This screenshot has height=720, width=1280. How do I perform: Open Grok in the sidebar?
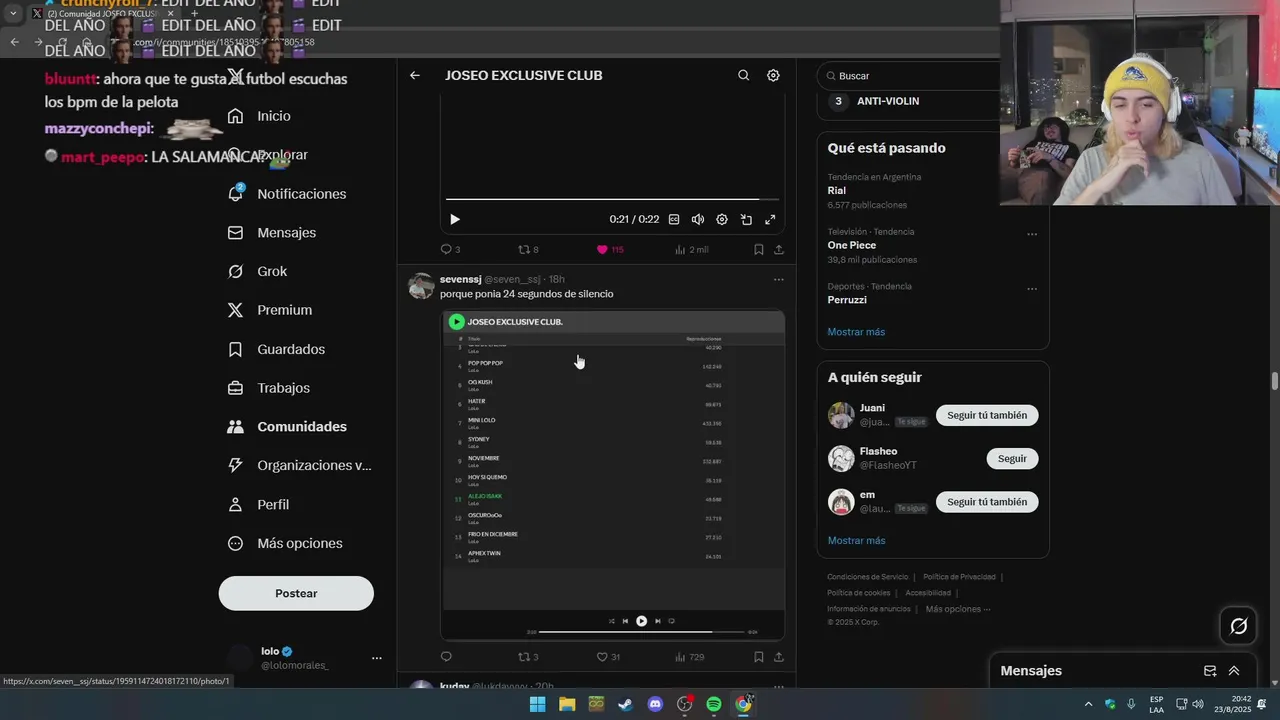coord(257,271)
